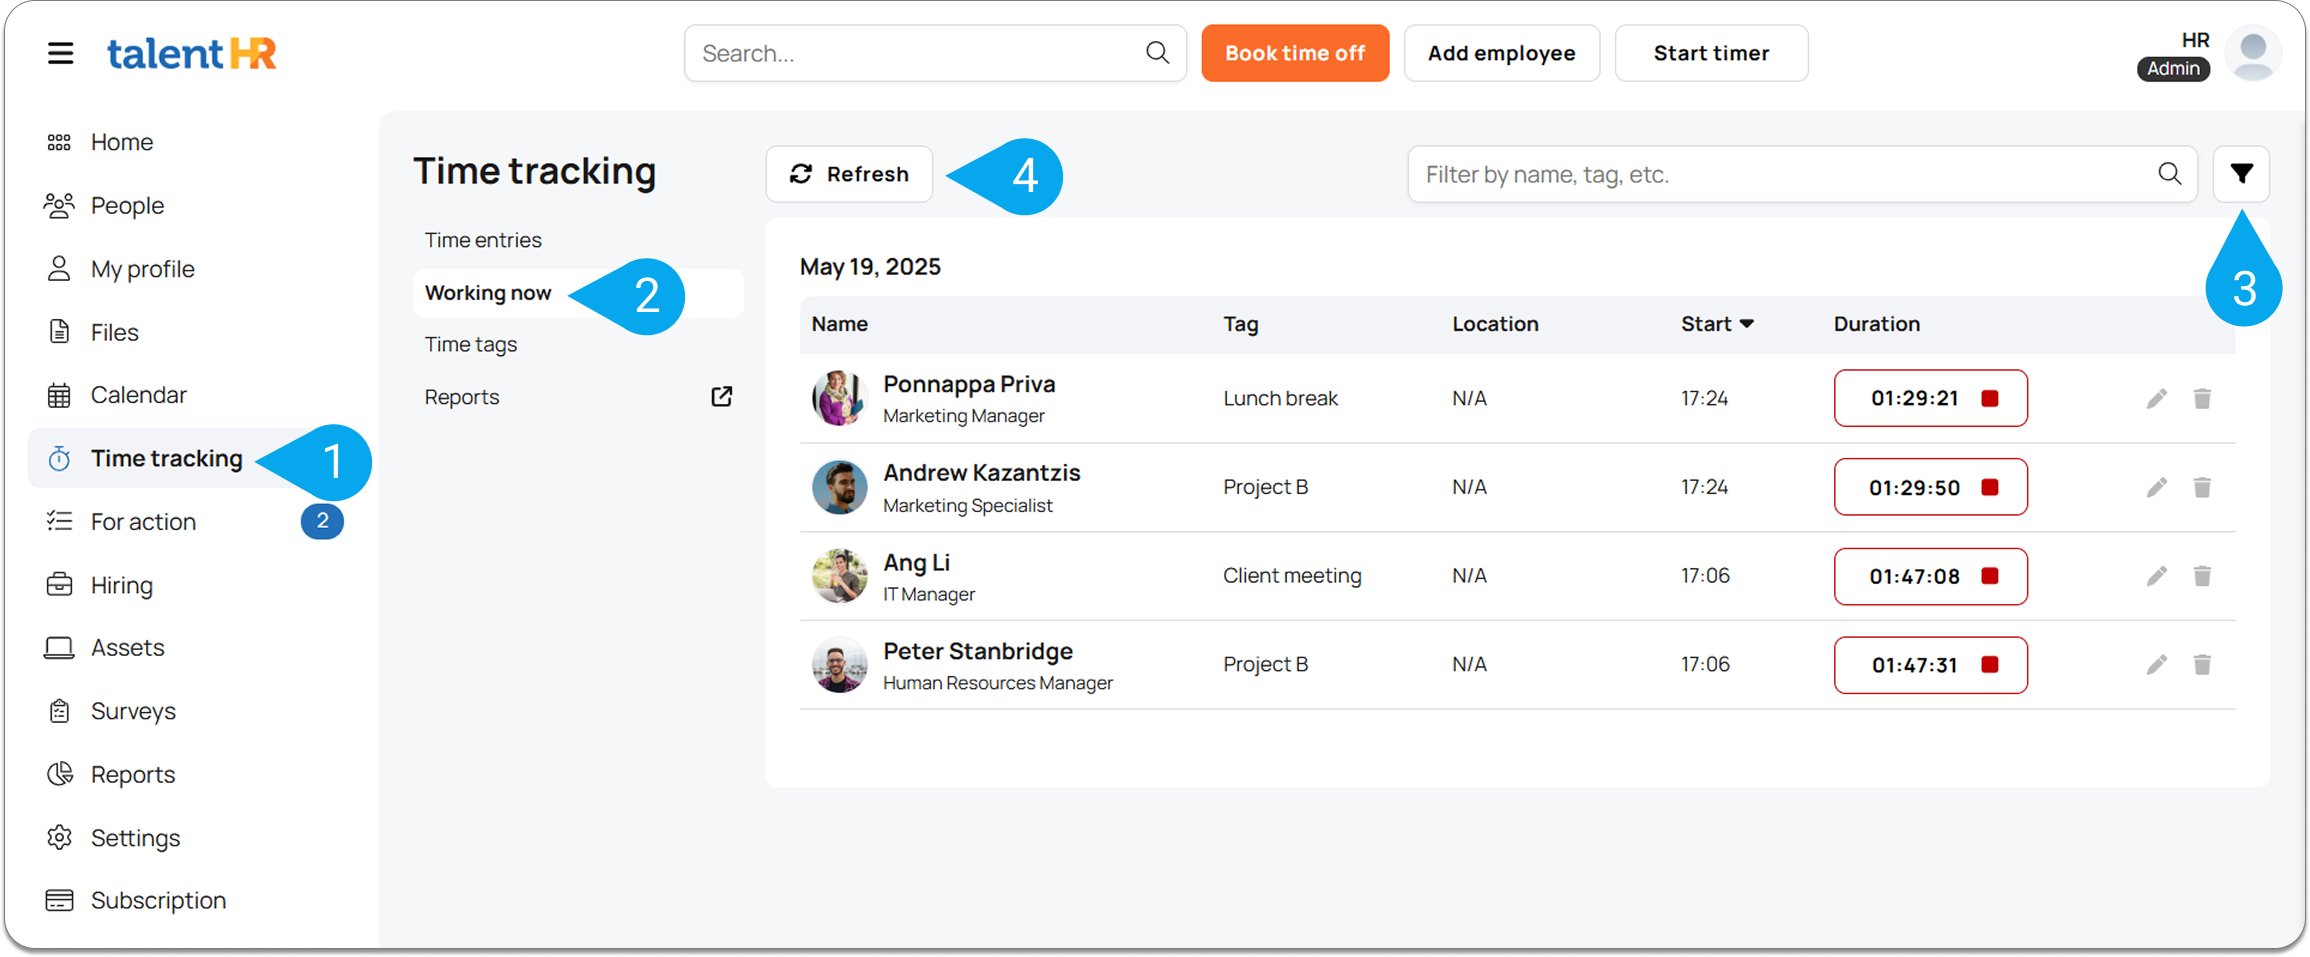Click the talentHR logo
The width and height of the screenshot is (2310, 957).
(191, 53)
